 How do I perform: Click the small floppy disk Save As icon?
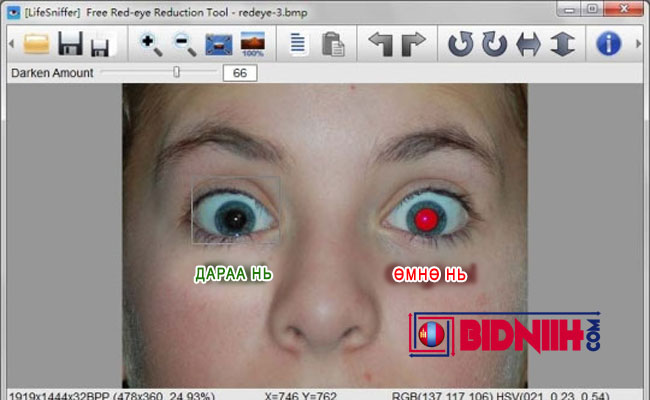click(99, 47)
